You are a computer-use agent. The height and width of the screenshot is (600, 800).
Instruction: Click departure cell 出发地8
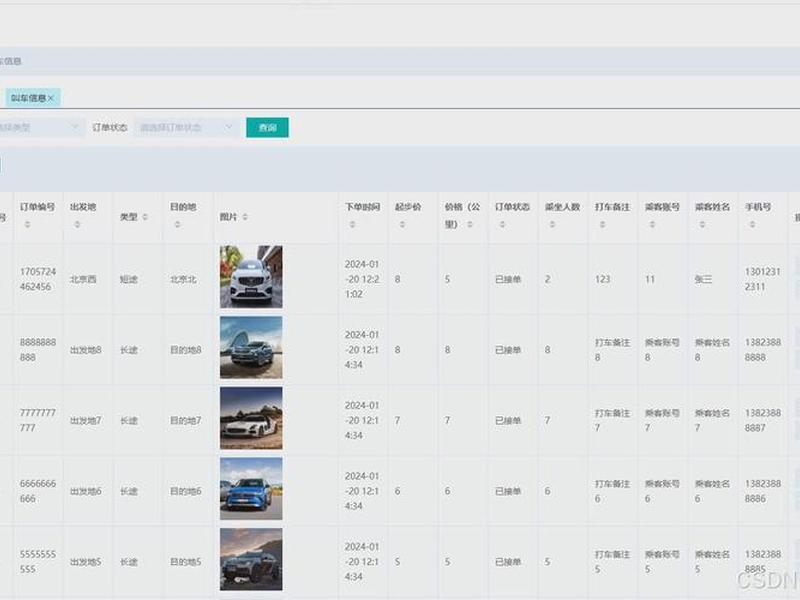[86, 350]
